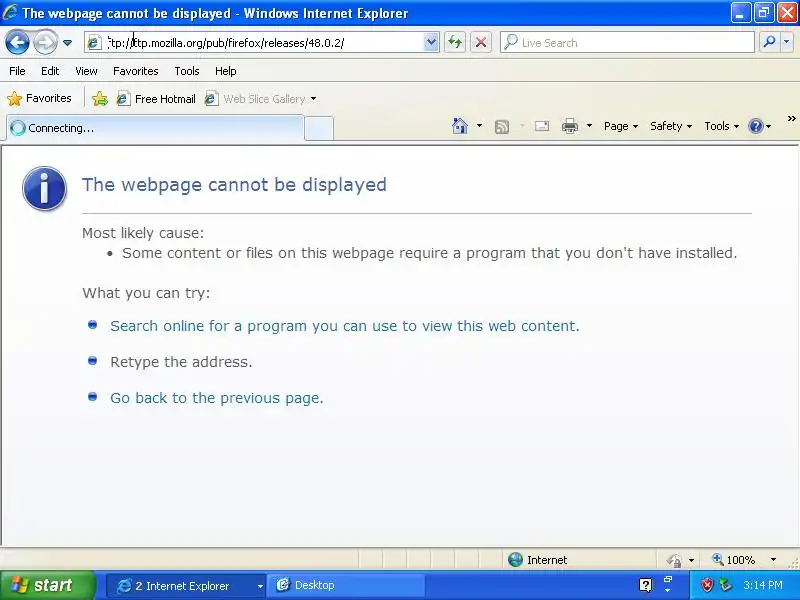Click the blue Help question icon
Image resolution: width=800 pixels, height=600 pixels.
coord(756,126)
